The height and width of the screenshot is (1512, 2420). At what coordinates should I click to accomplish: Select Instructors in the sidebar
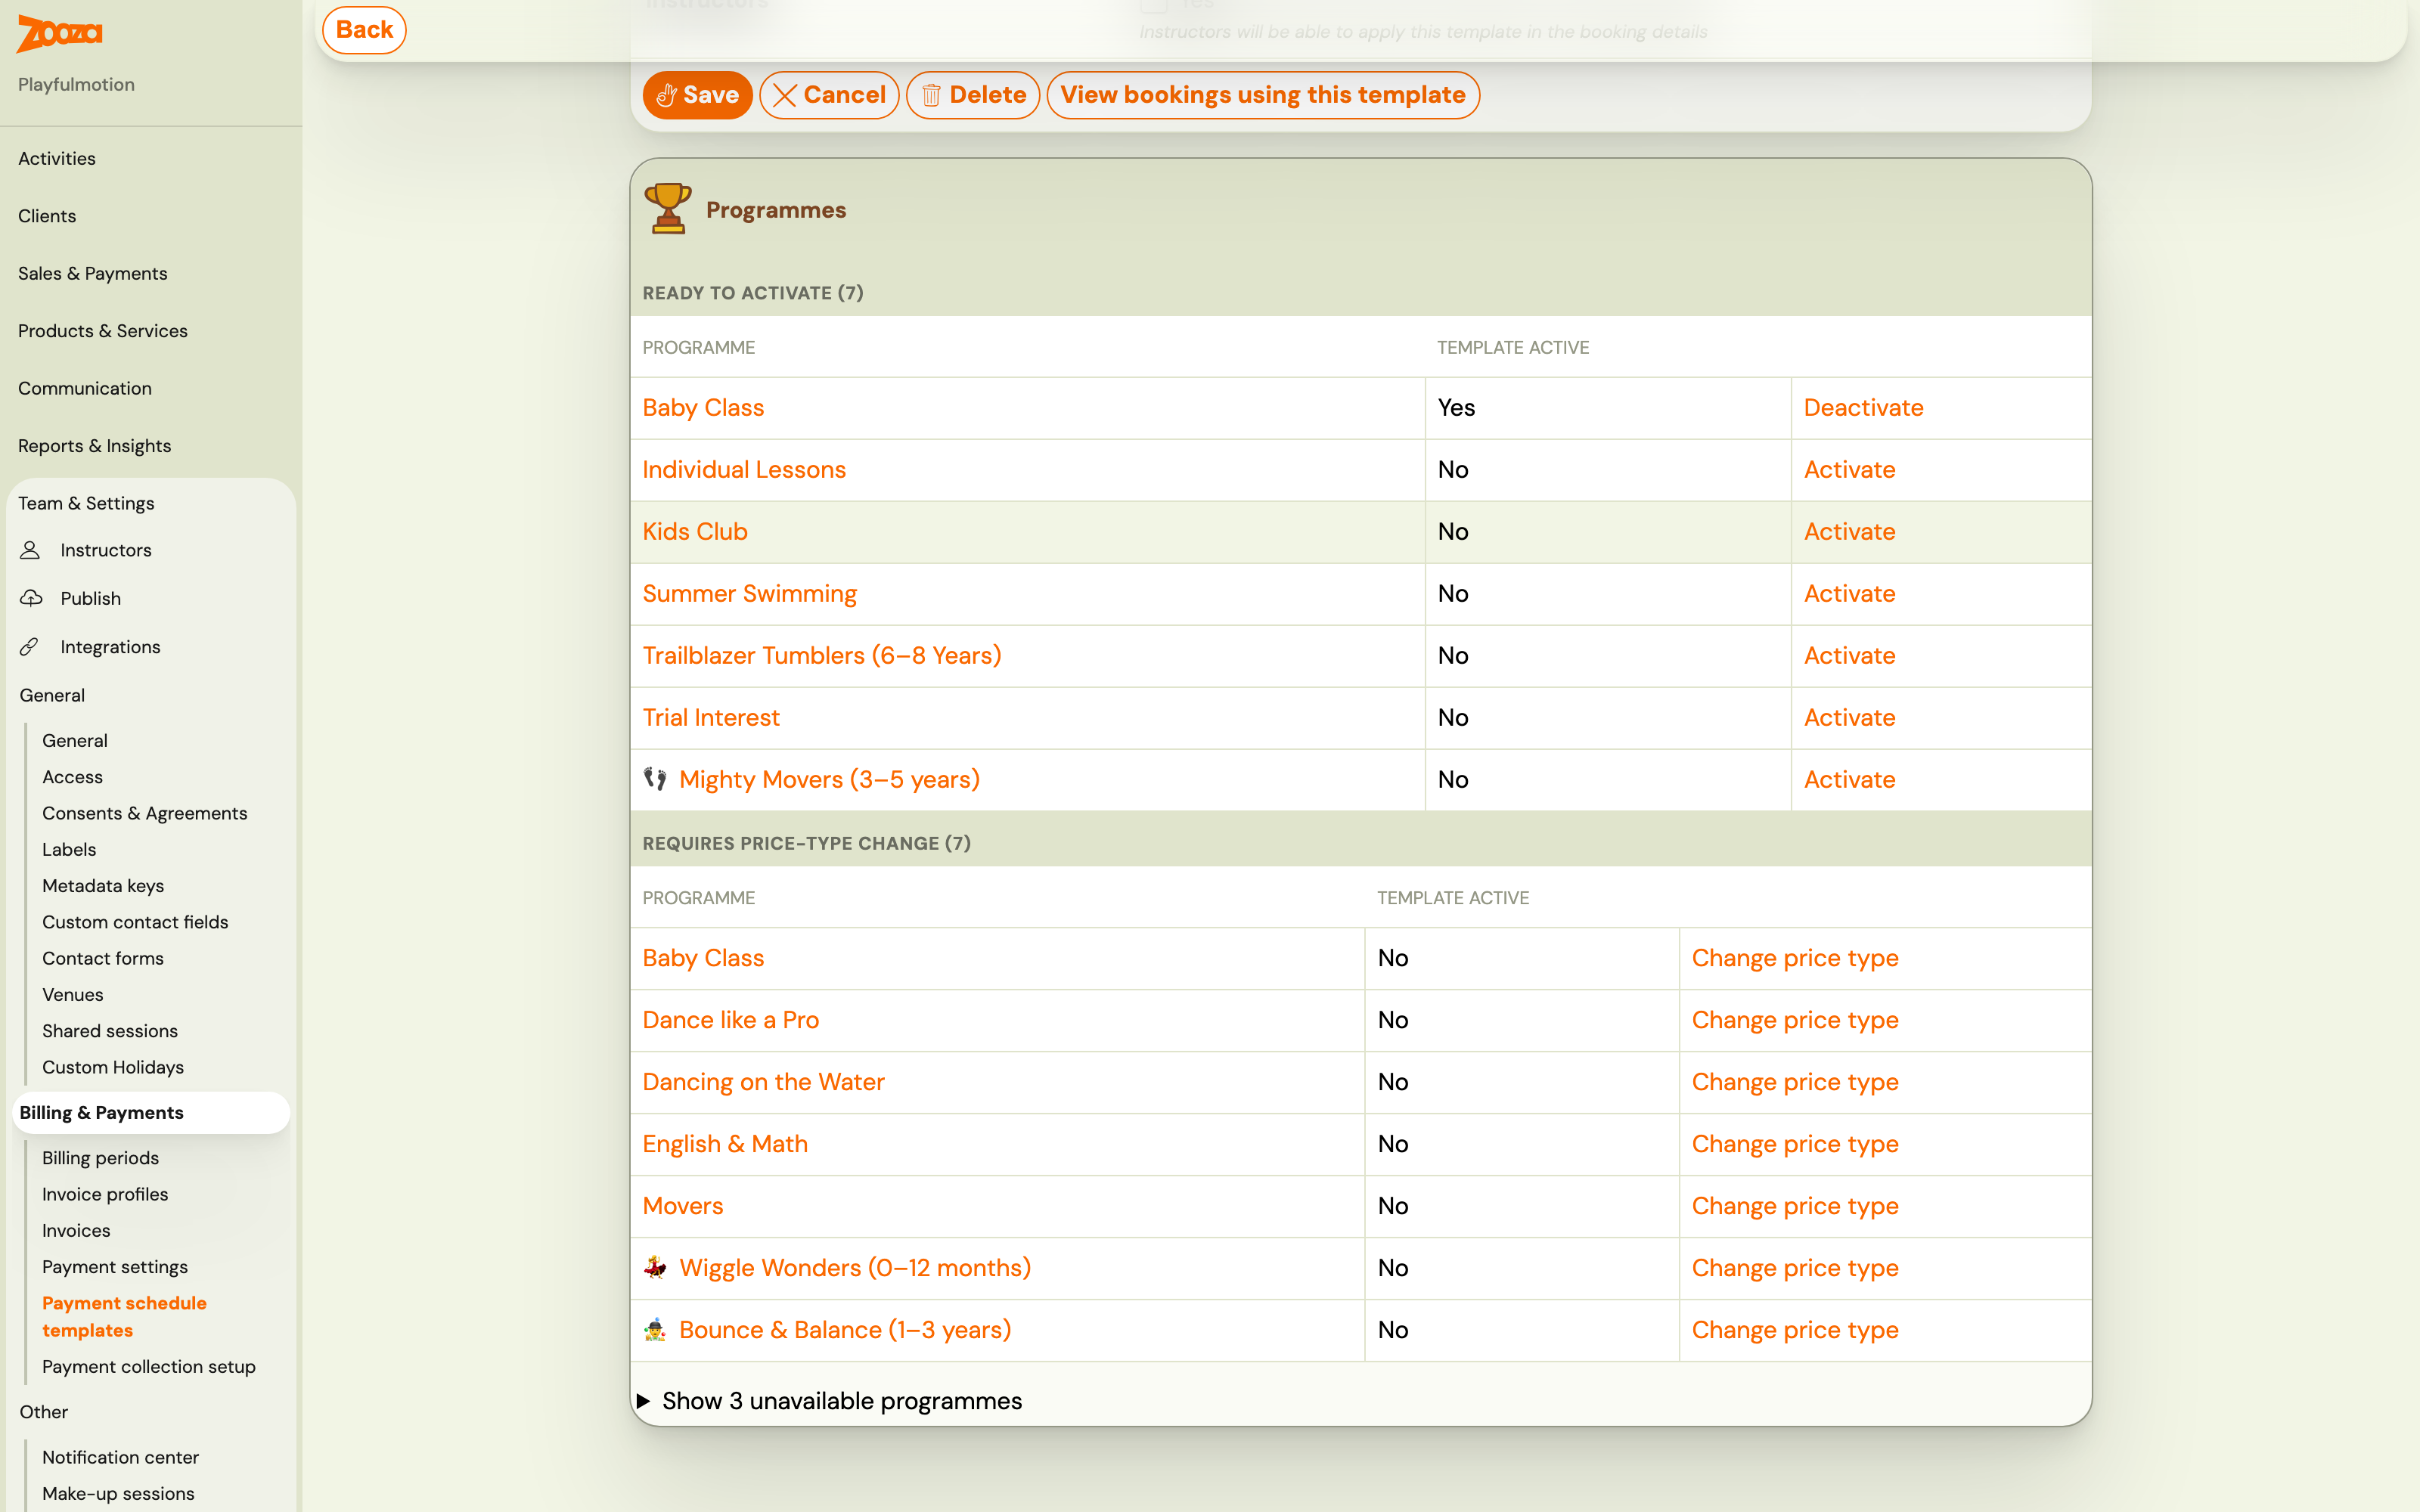click(106, 550)
